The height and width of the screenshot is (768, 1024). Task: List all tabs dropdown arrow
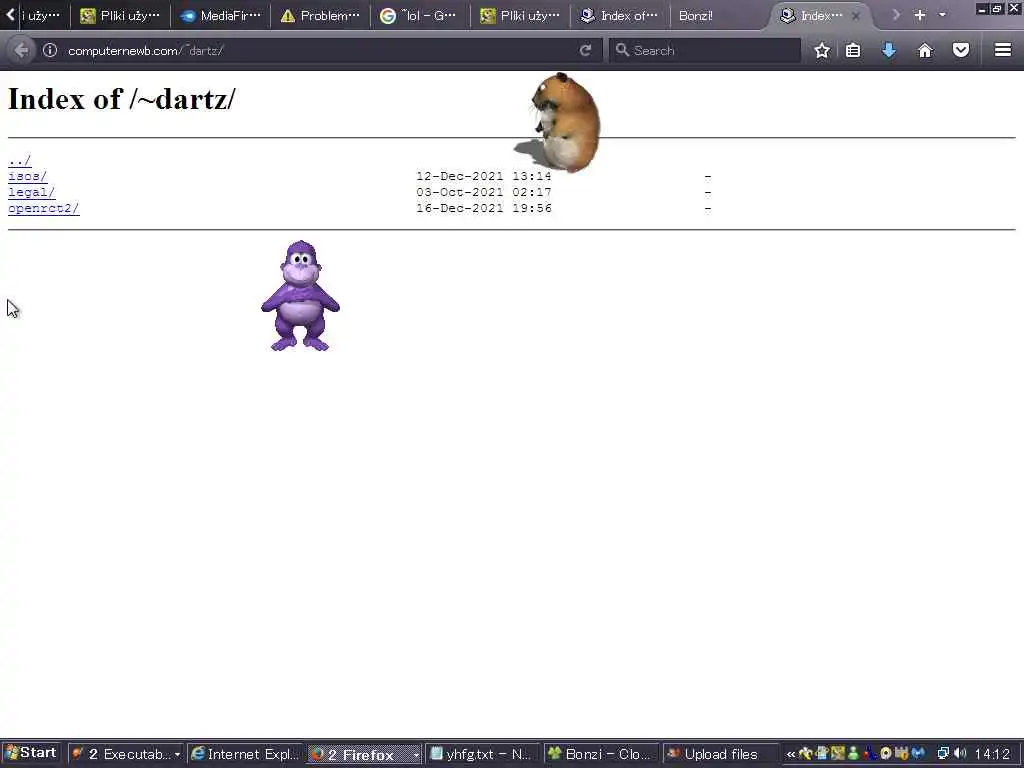click(942, 15)
